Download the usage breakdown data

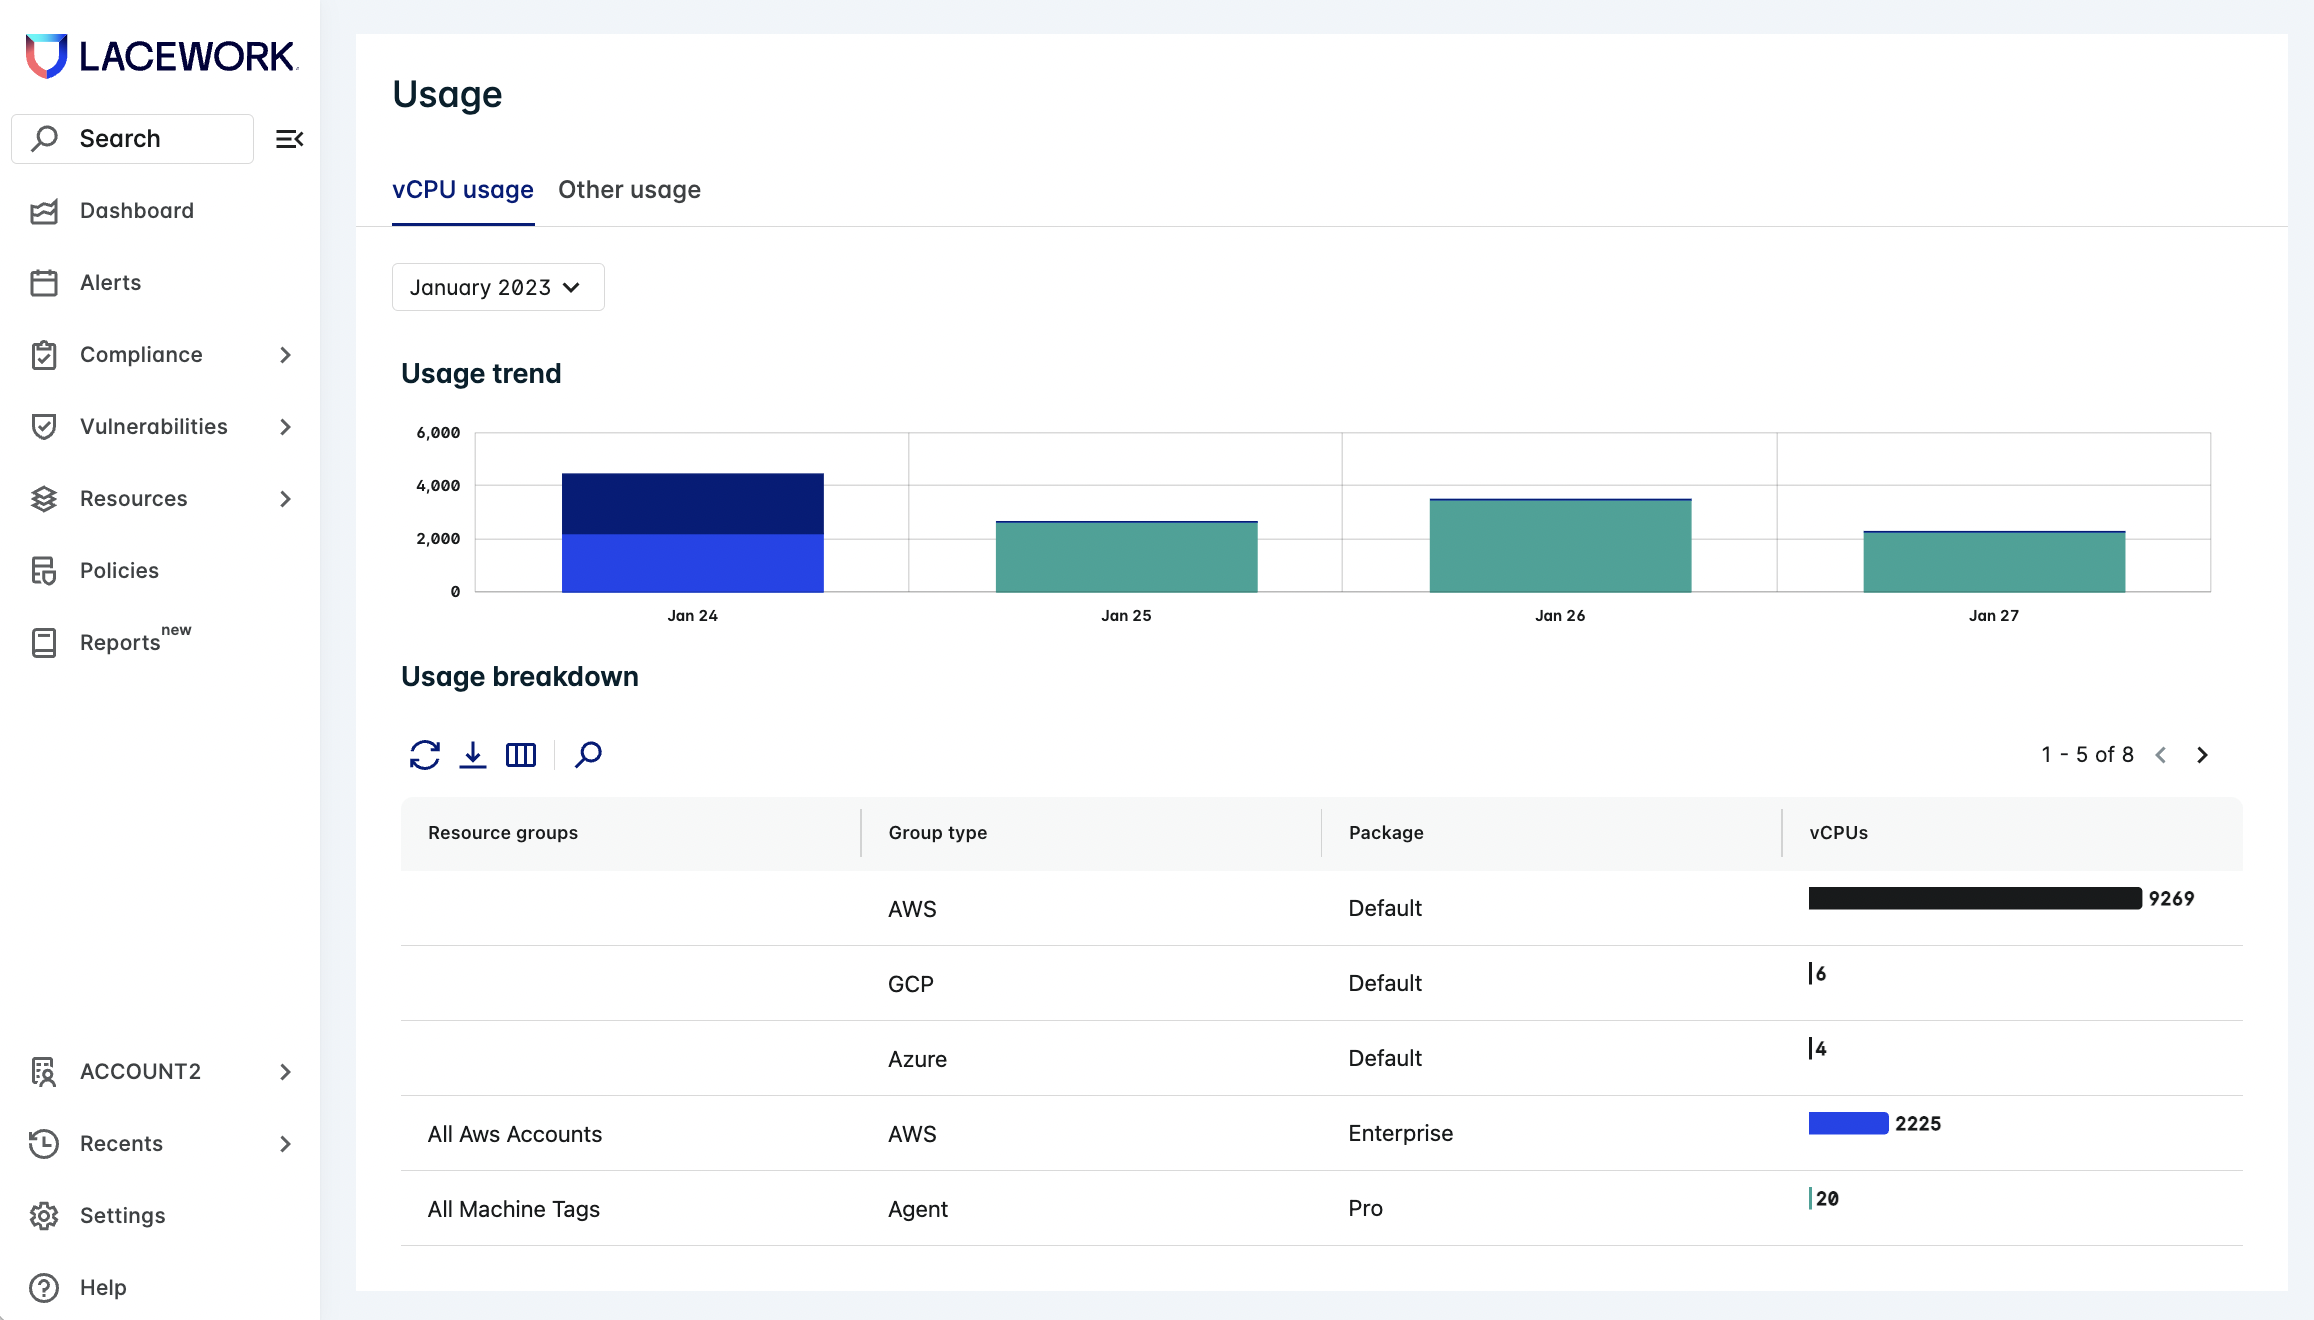point(473,755)
